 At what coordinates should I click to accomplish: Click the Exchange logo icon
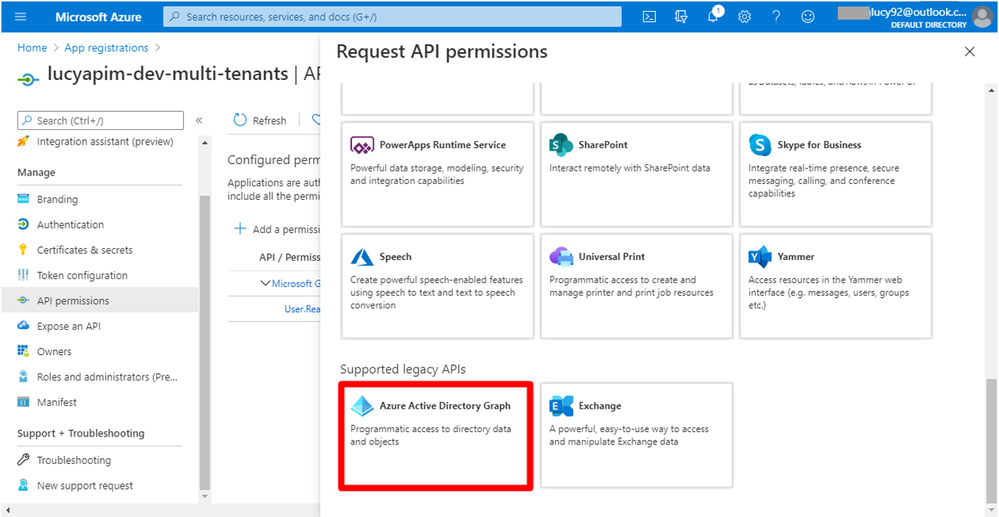click(x=561, y=406)
